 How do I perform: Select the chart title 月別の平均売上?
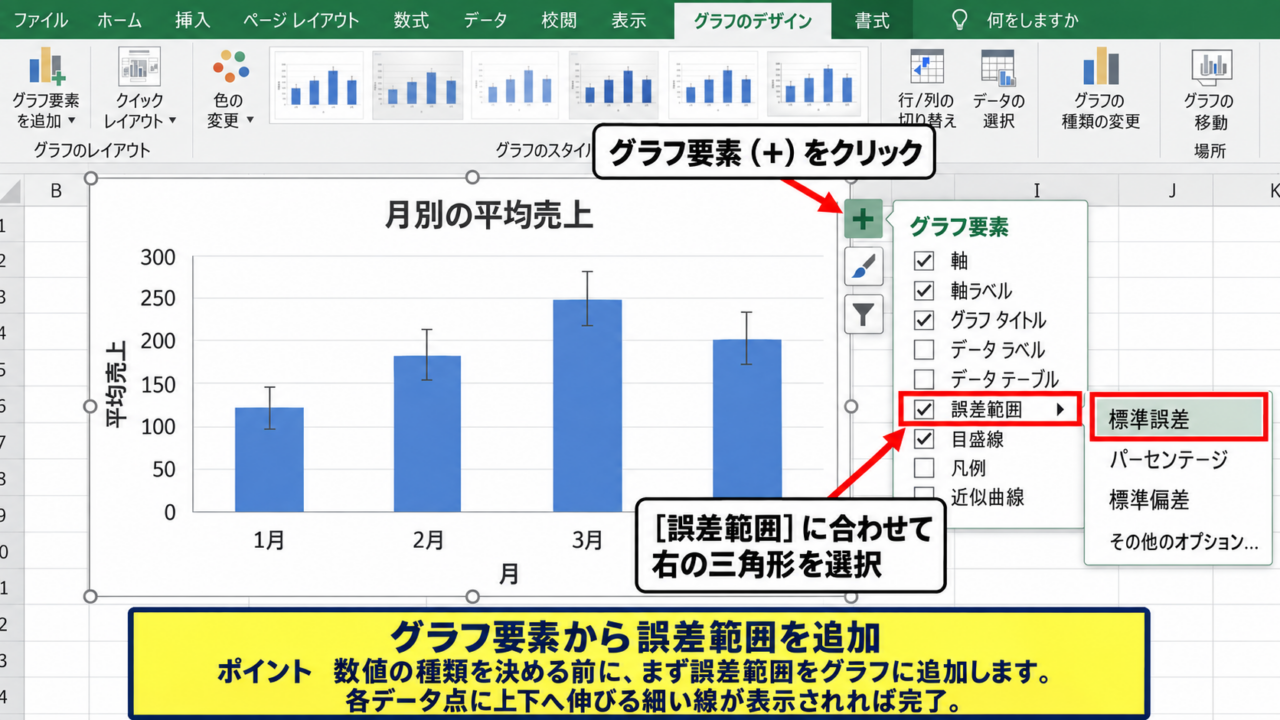coord(488,215)
